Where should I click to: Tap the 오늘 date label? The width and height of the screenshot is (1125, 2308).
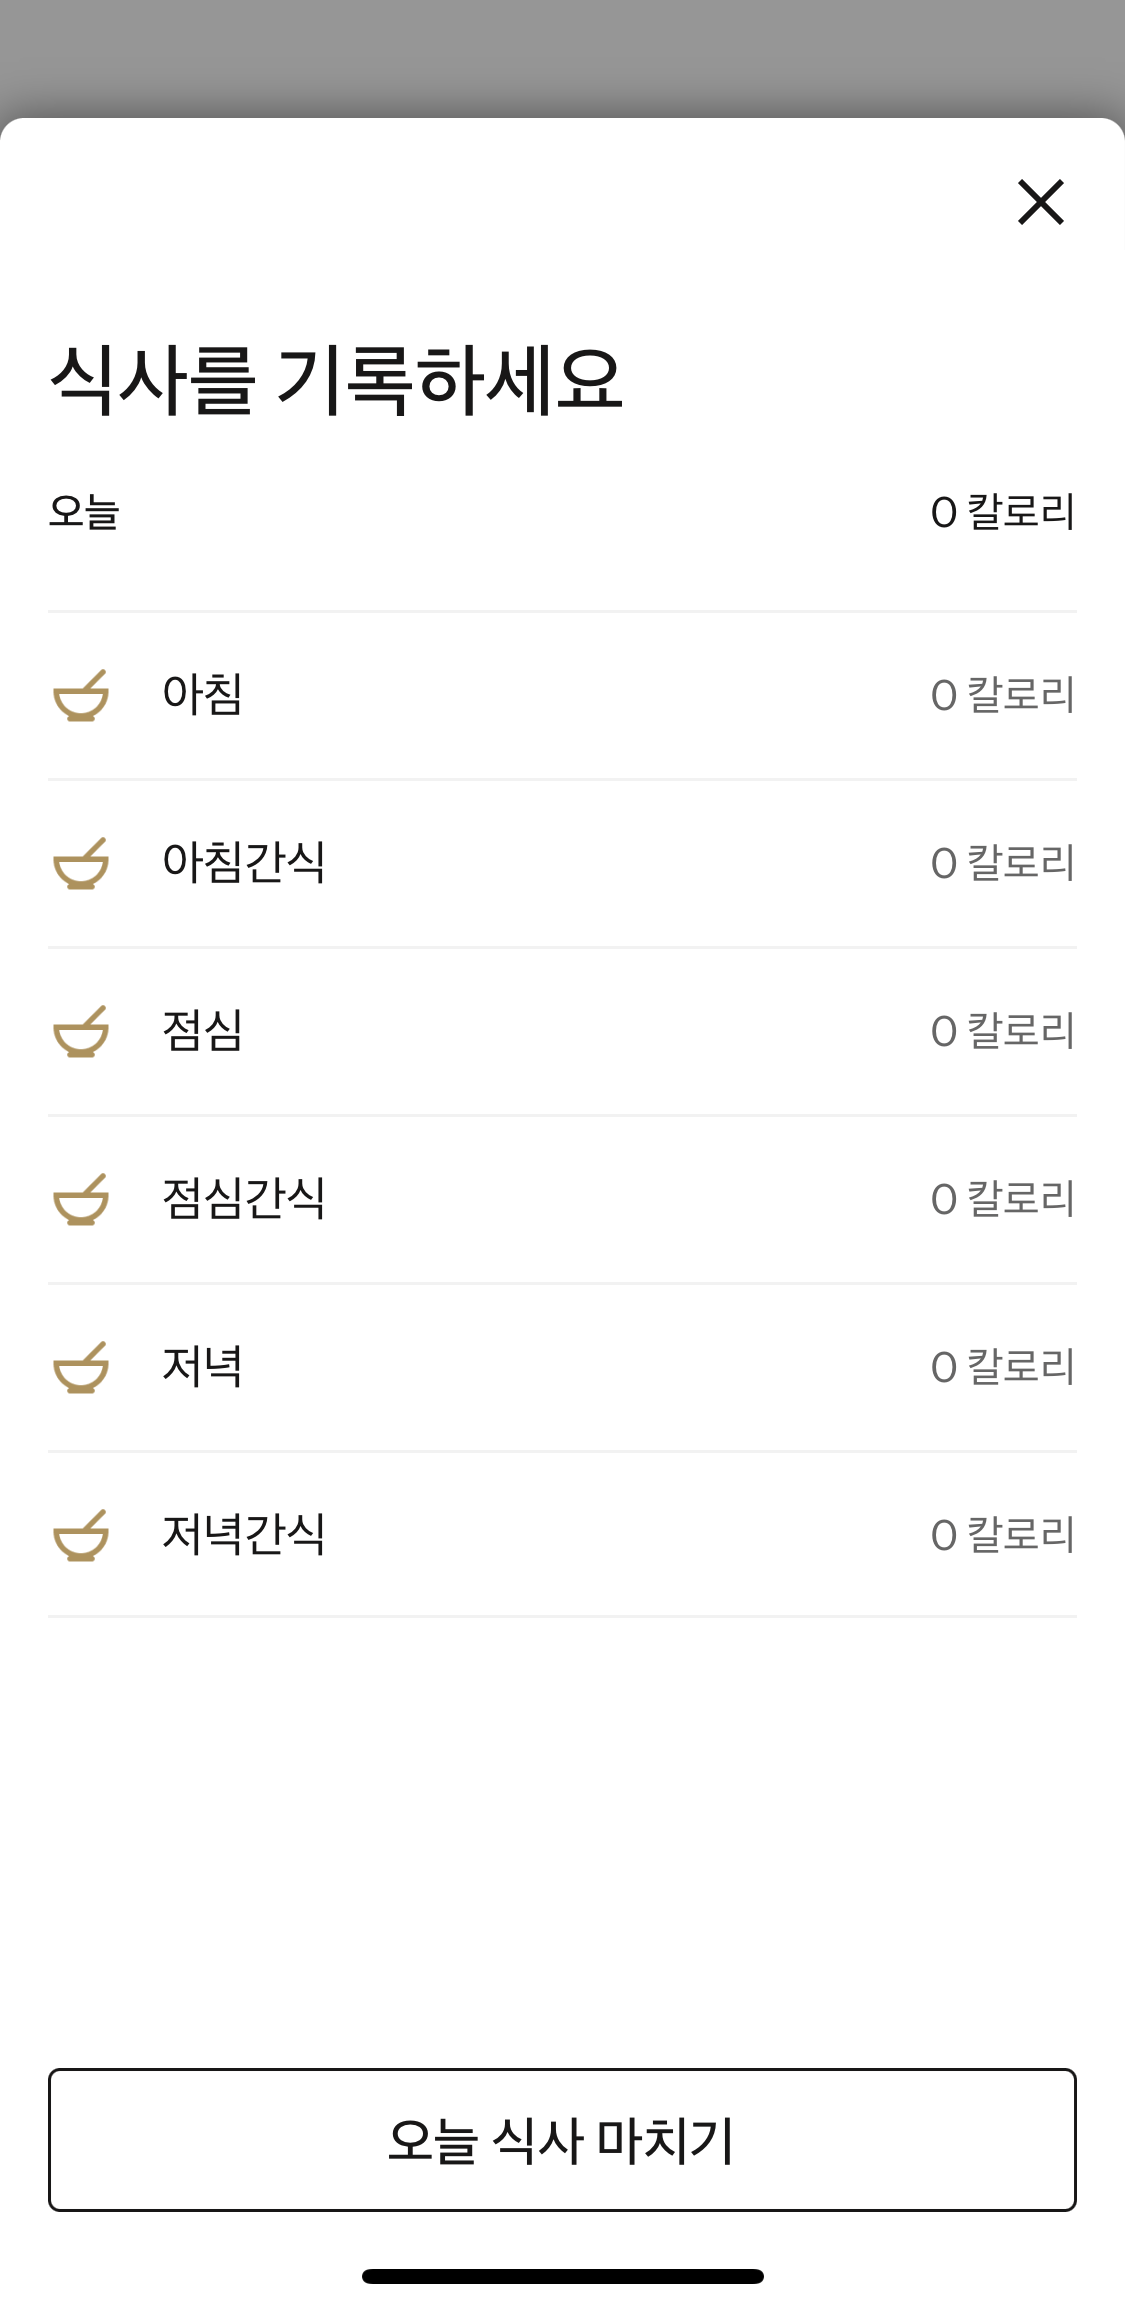(x=85, y=512)
